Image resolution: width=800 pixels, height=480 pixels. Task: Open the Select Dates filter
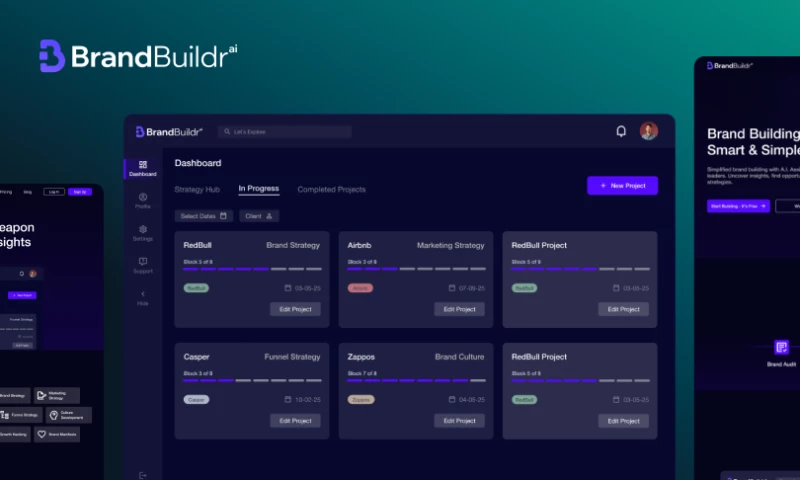click(204, 216)
